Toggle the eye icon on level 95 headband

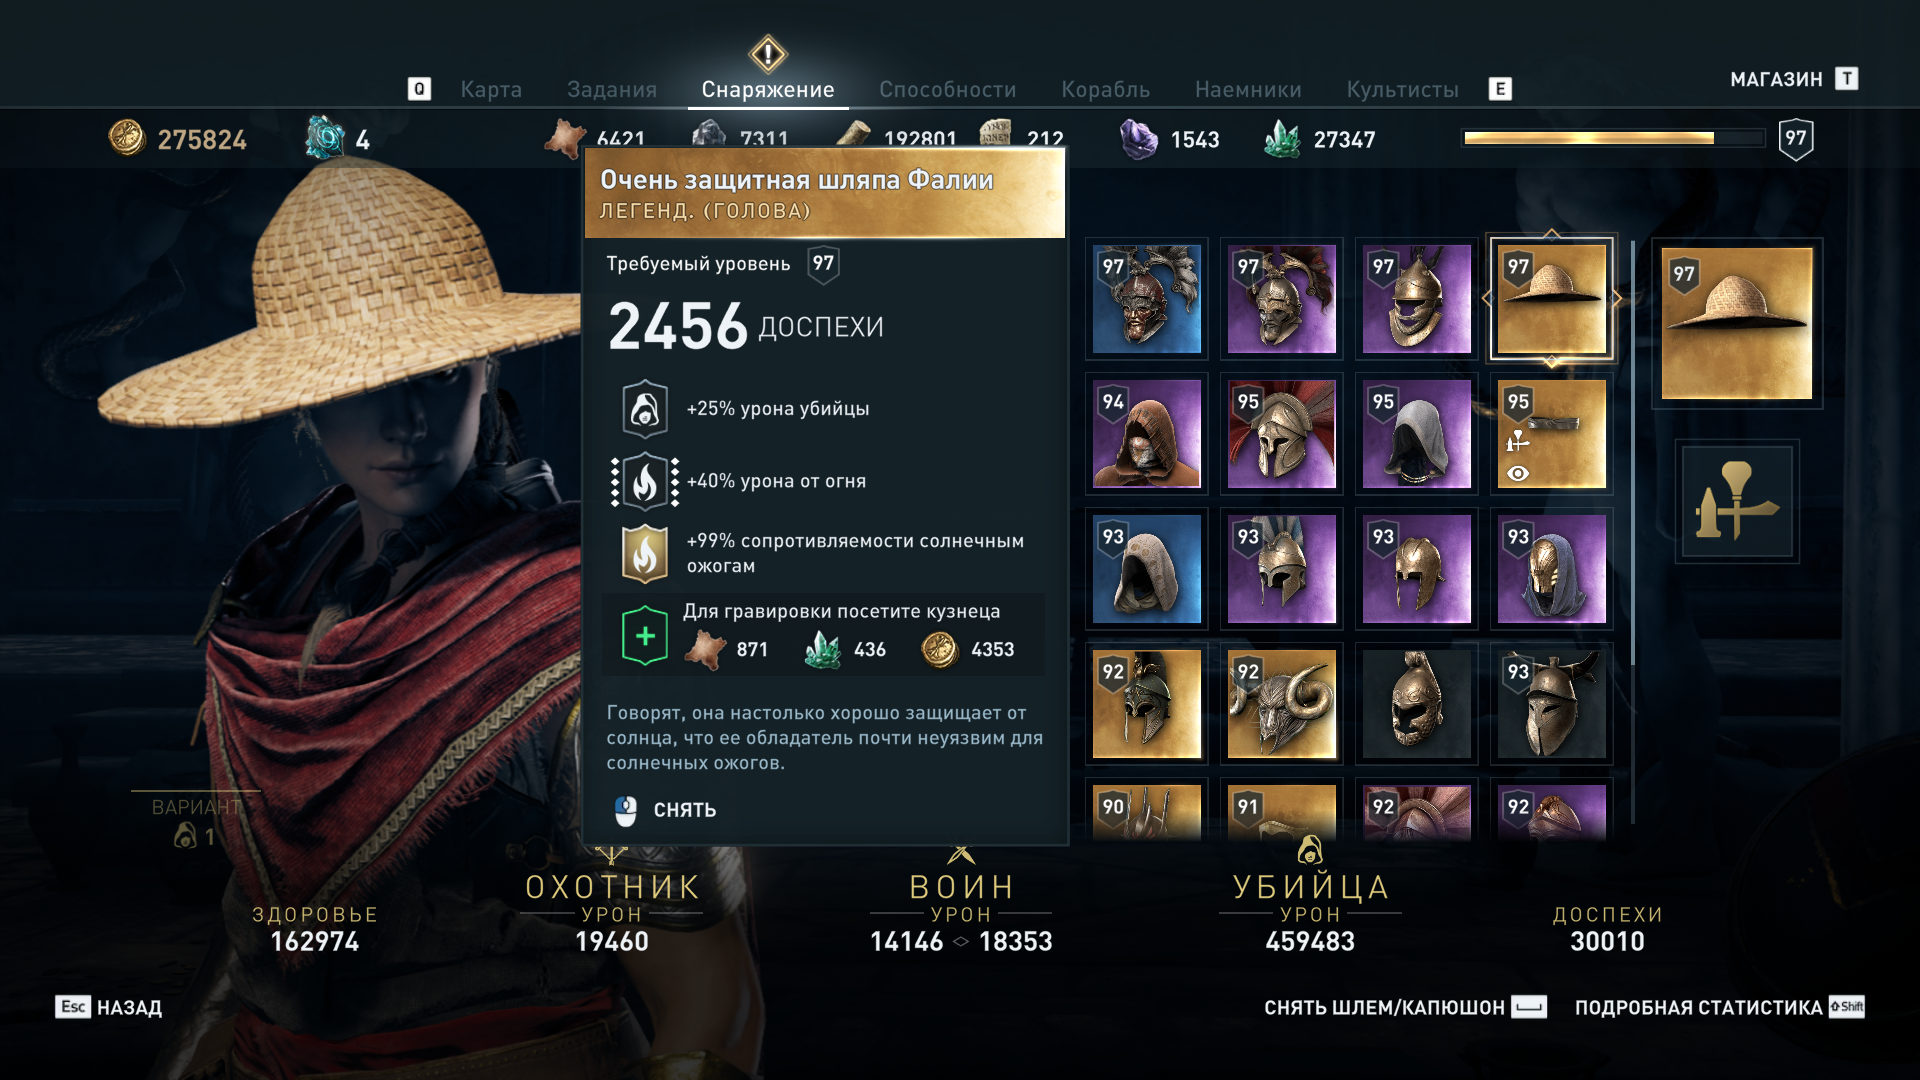coord(1518,473)
